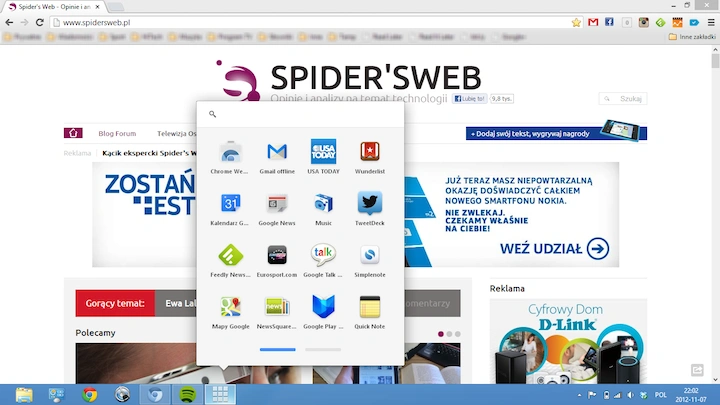Go to Spider's Web home icon
Viewport: 720px width, 405px height.
(73, 133)
